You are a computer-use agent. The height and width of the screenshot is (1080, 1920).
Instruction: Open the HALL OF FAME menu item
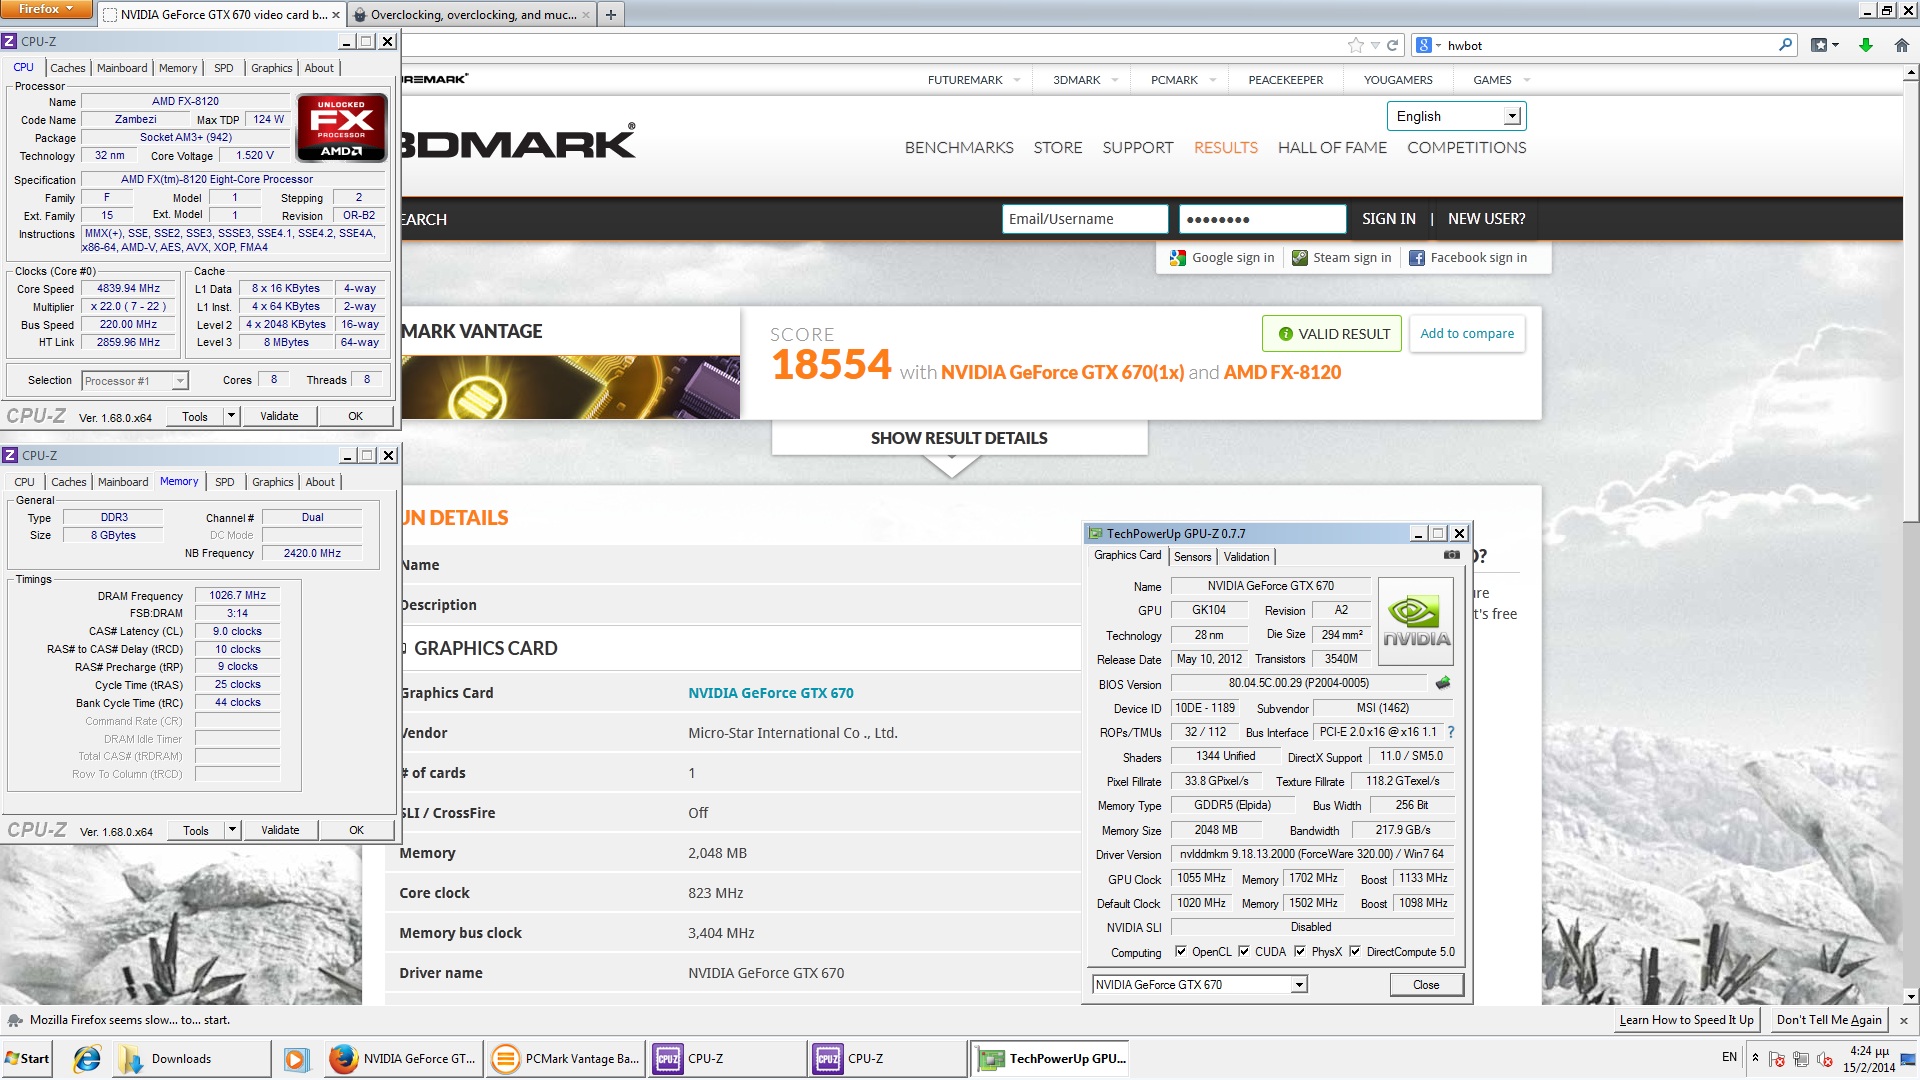(1332, 148)
